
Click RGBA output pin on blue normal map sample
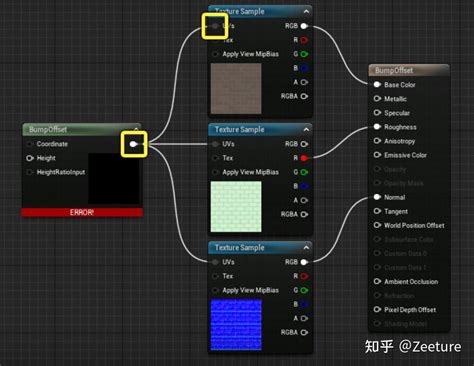coord(304,332)
